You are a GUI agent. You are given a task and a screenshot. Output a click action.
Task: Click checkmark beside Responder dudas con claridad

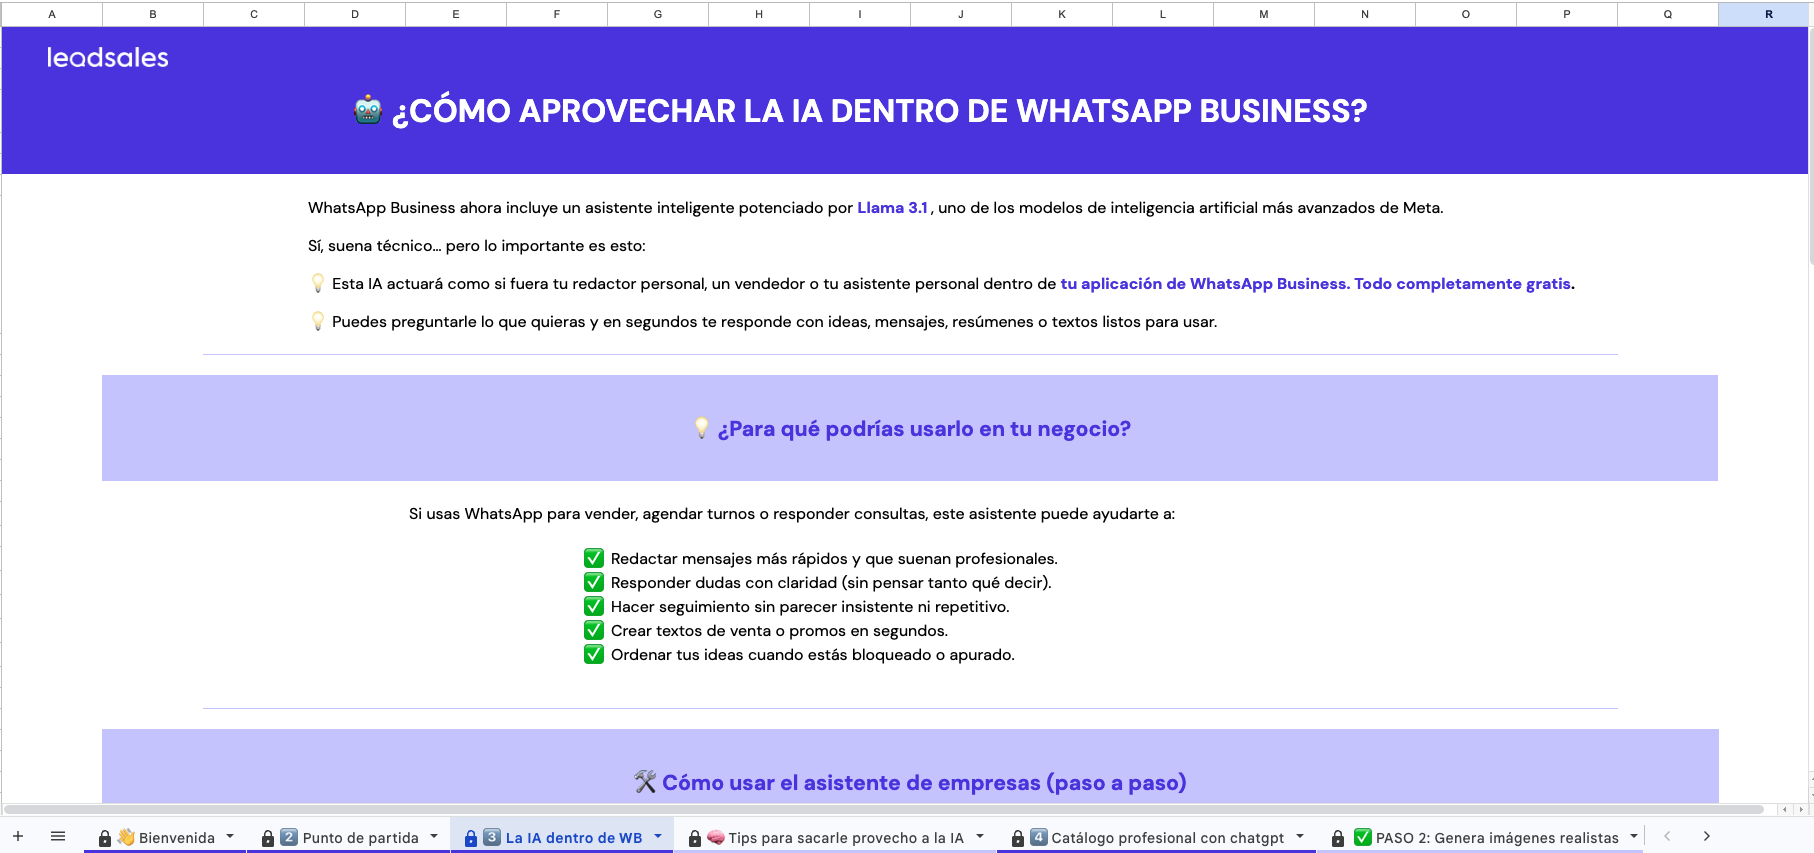594,582
